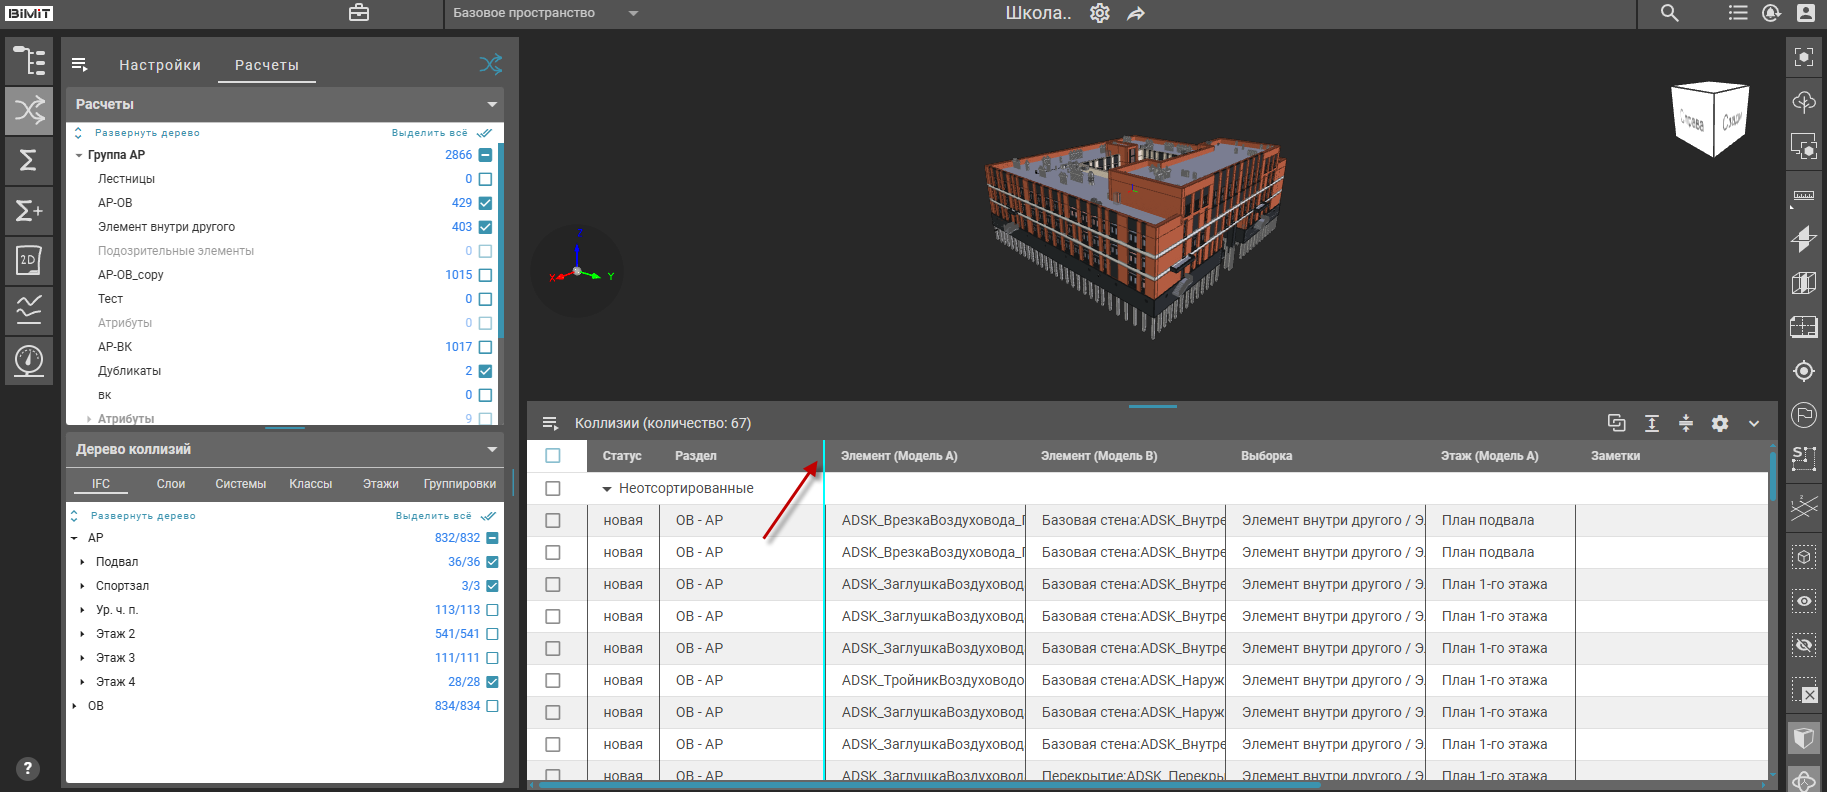
Task: Click the project settings gear next to Школа
Action: 1100,13
